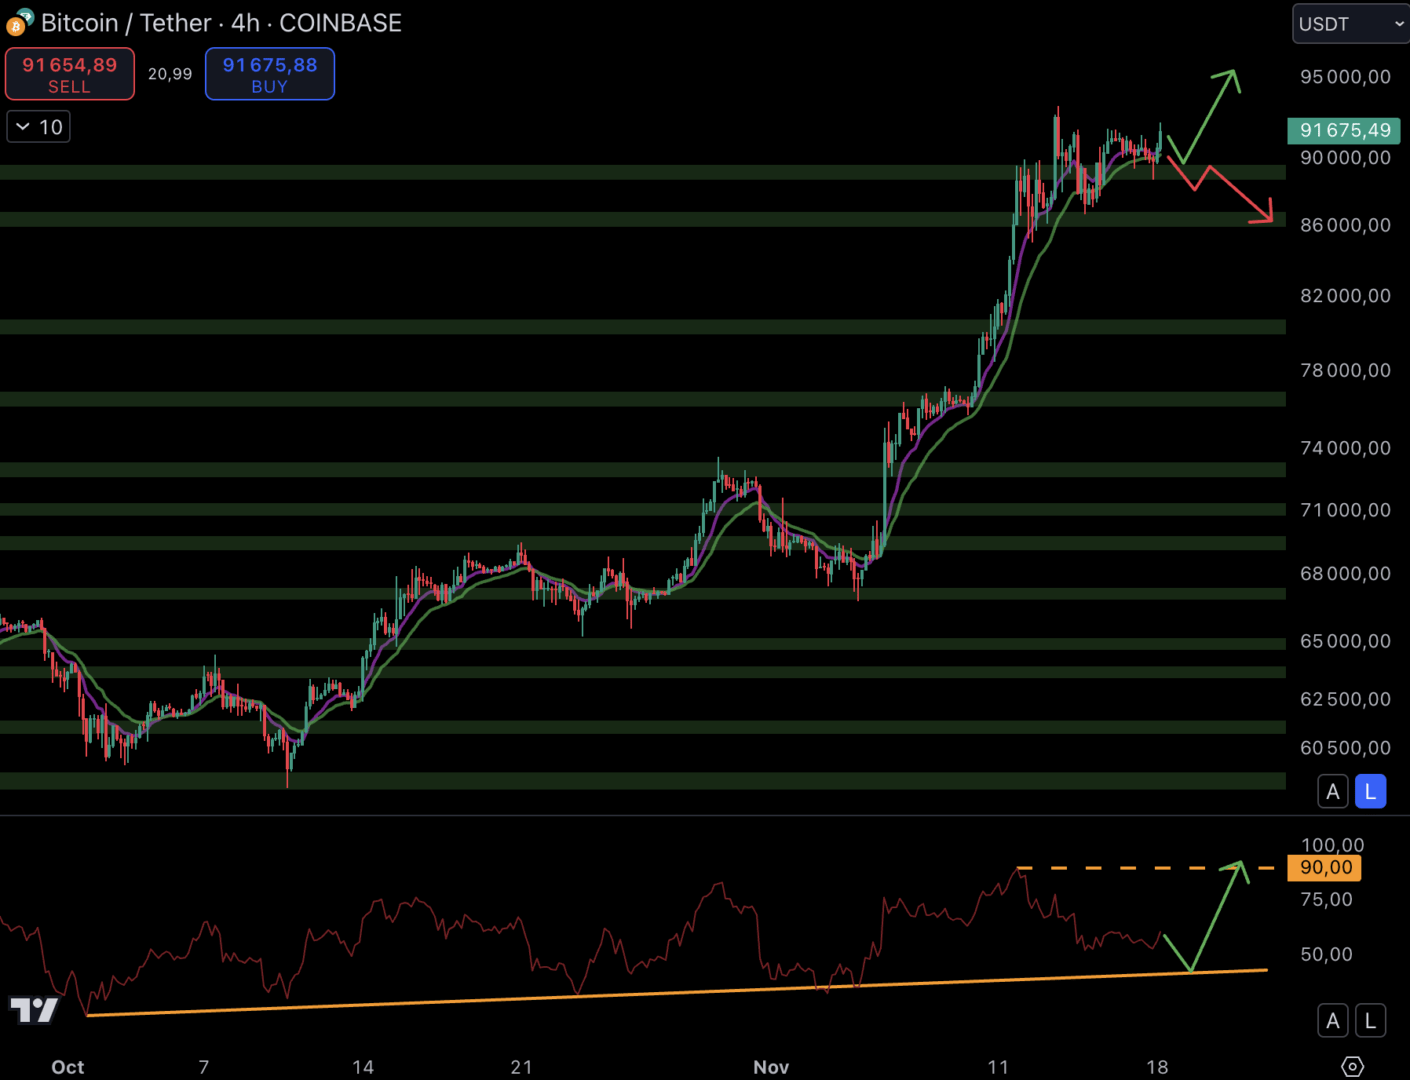Viewport: 1410px width, 1080px height.
Task: Open the Bitcoin / Tether symbol title
Action: coord(221,23)
